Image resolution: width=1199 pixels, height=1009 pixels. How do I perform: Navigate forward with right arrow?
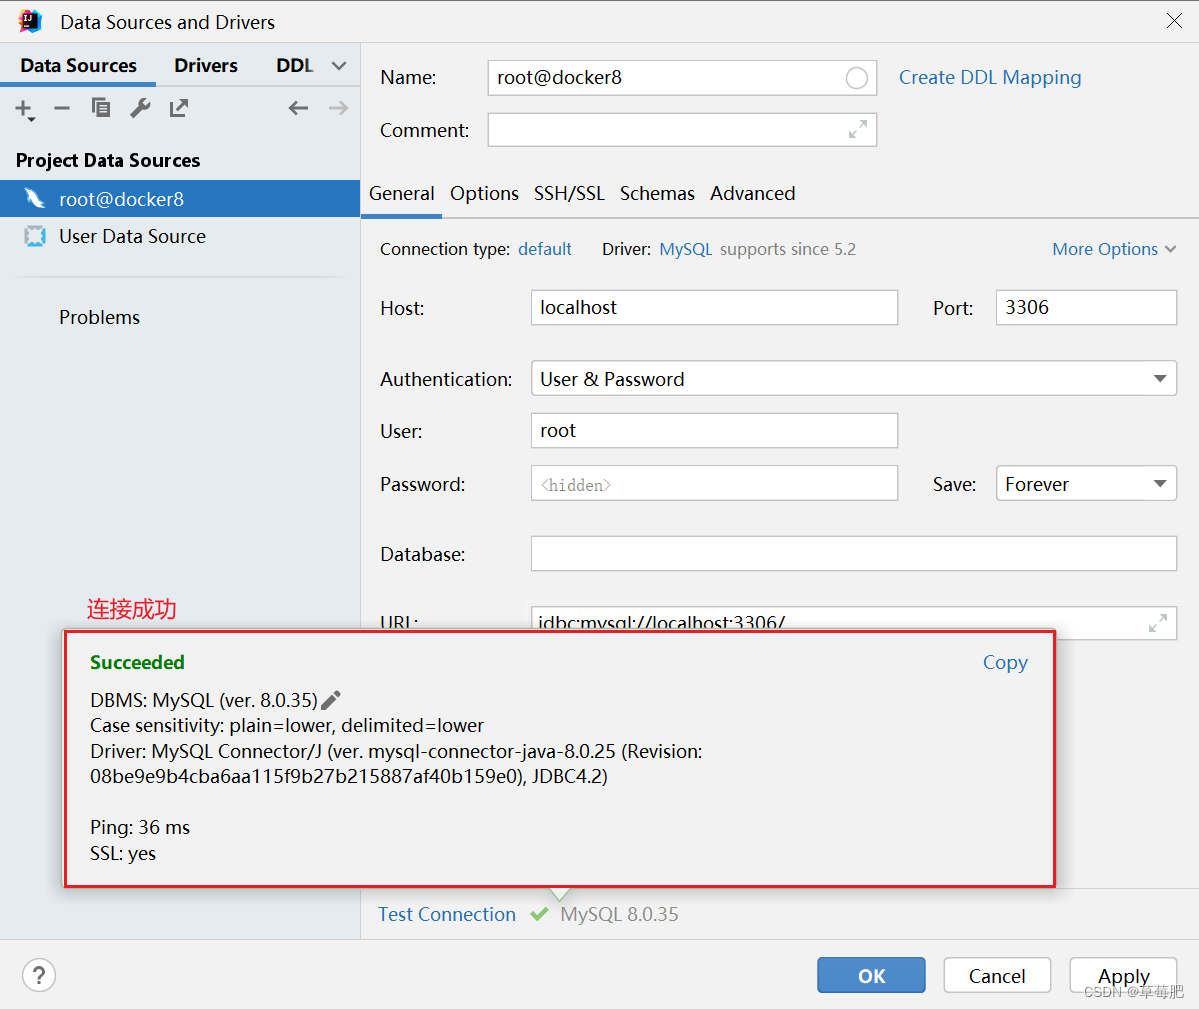338,108
